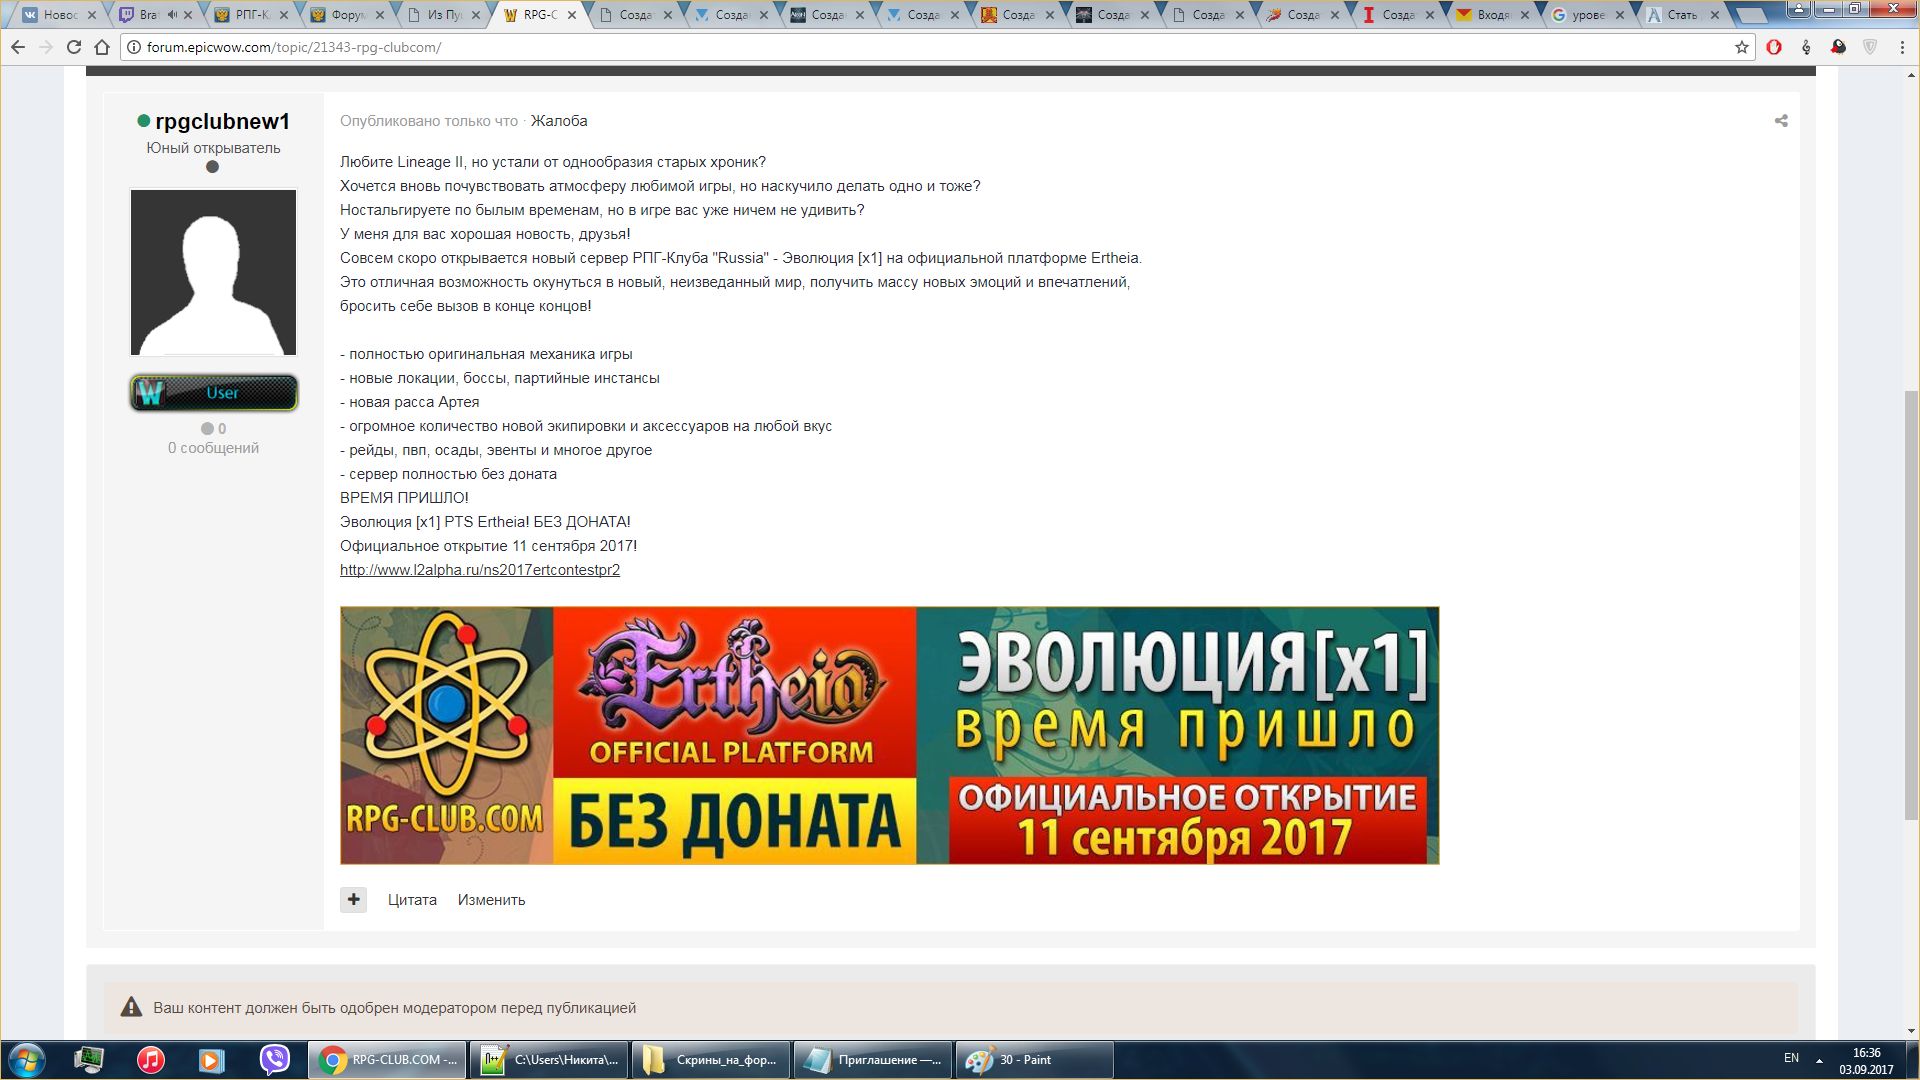Open Notepad++ C:\Users taskbar item
Viewport: 1920px width, 1080px height.
point(549,1060)
